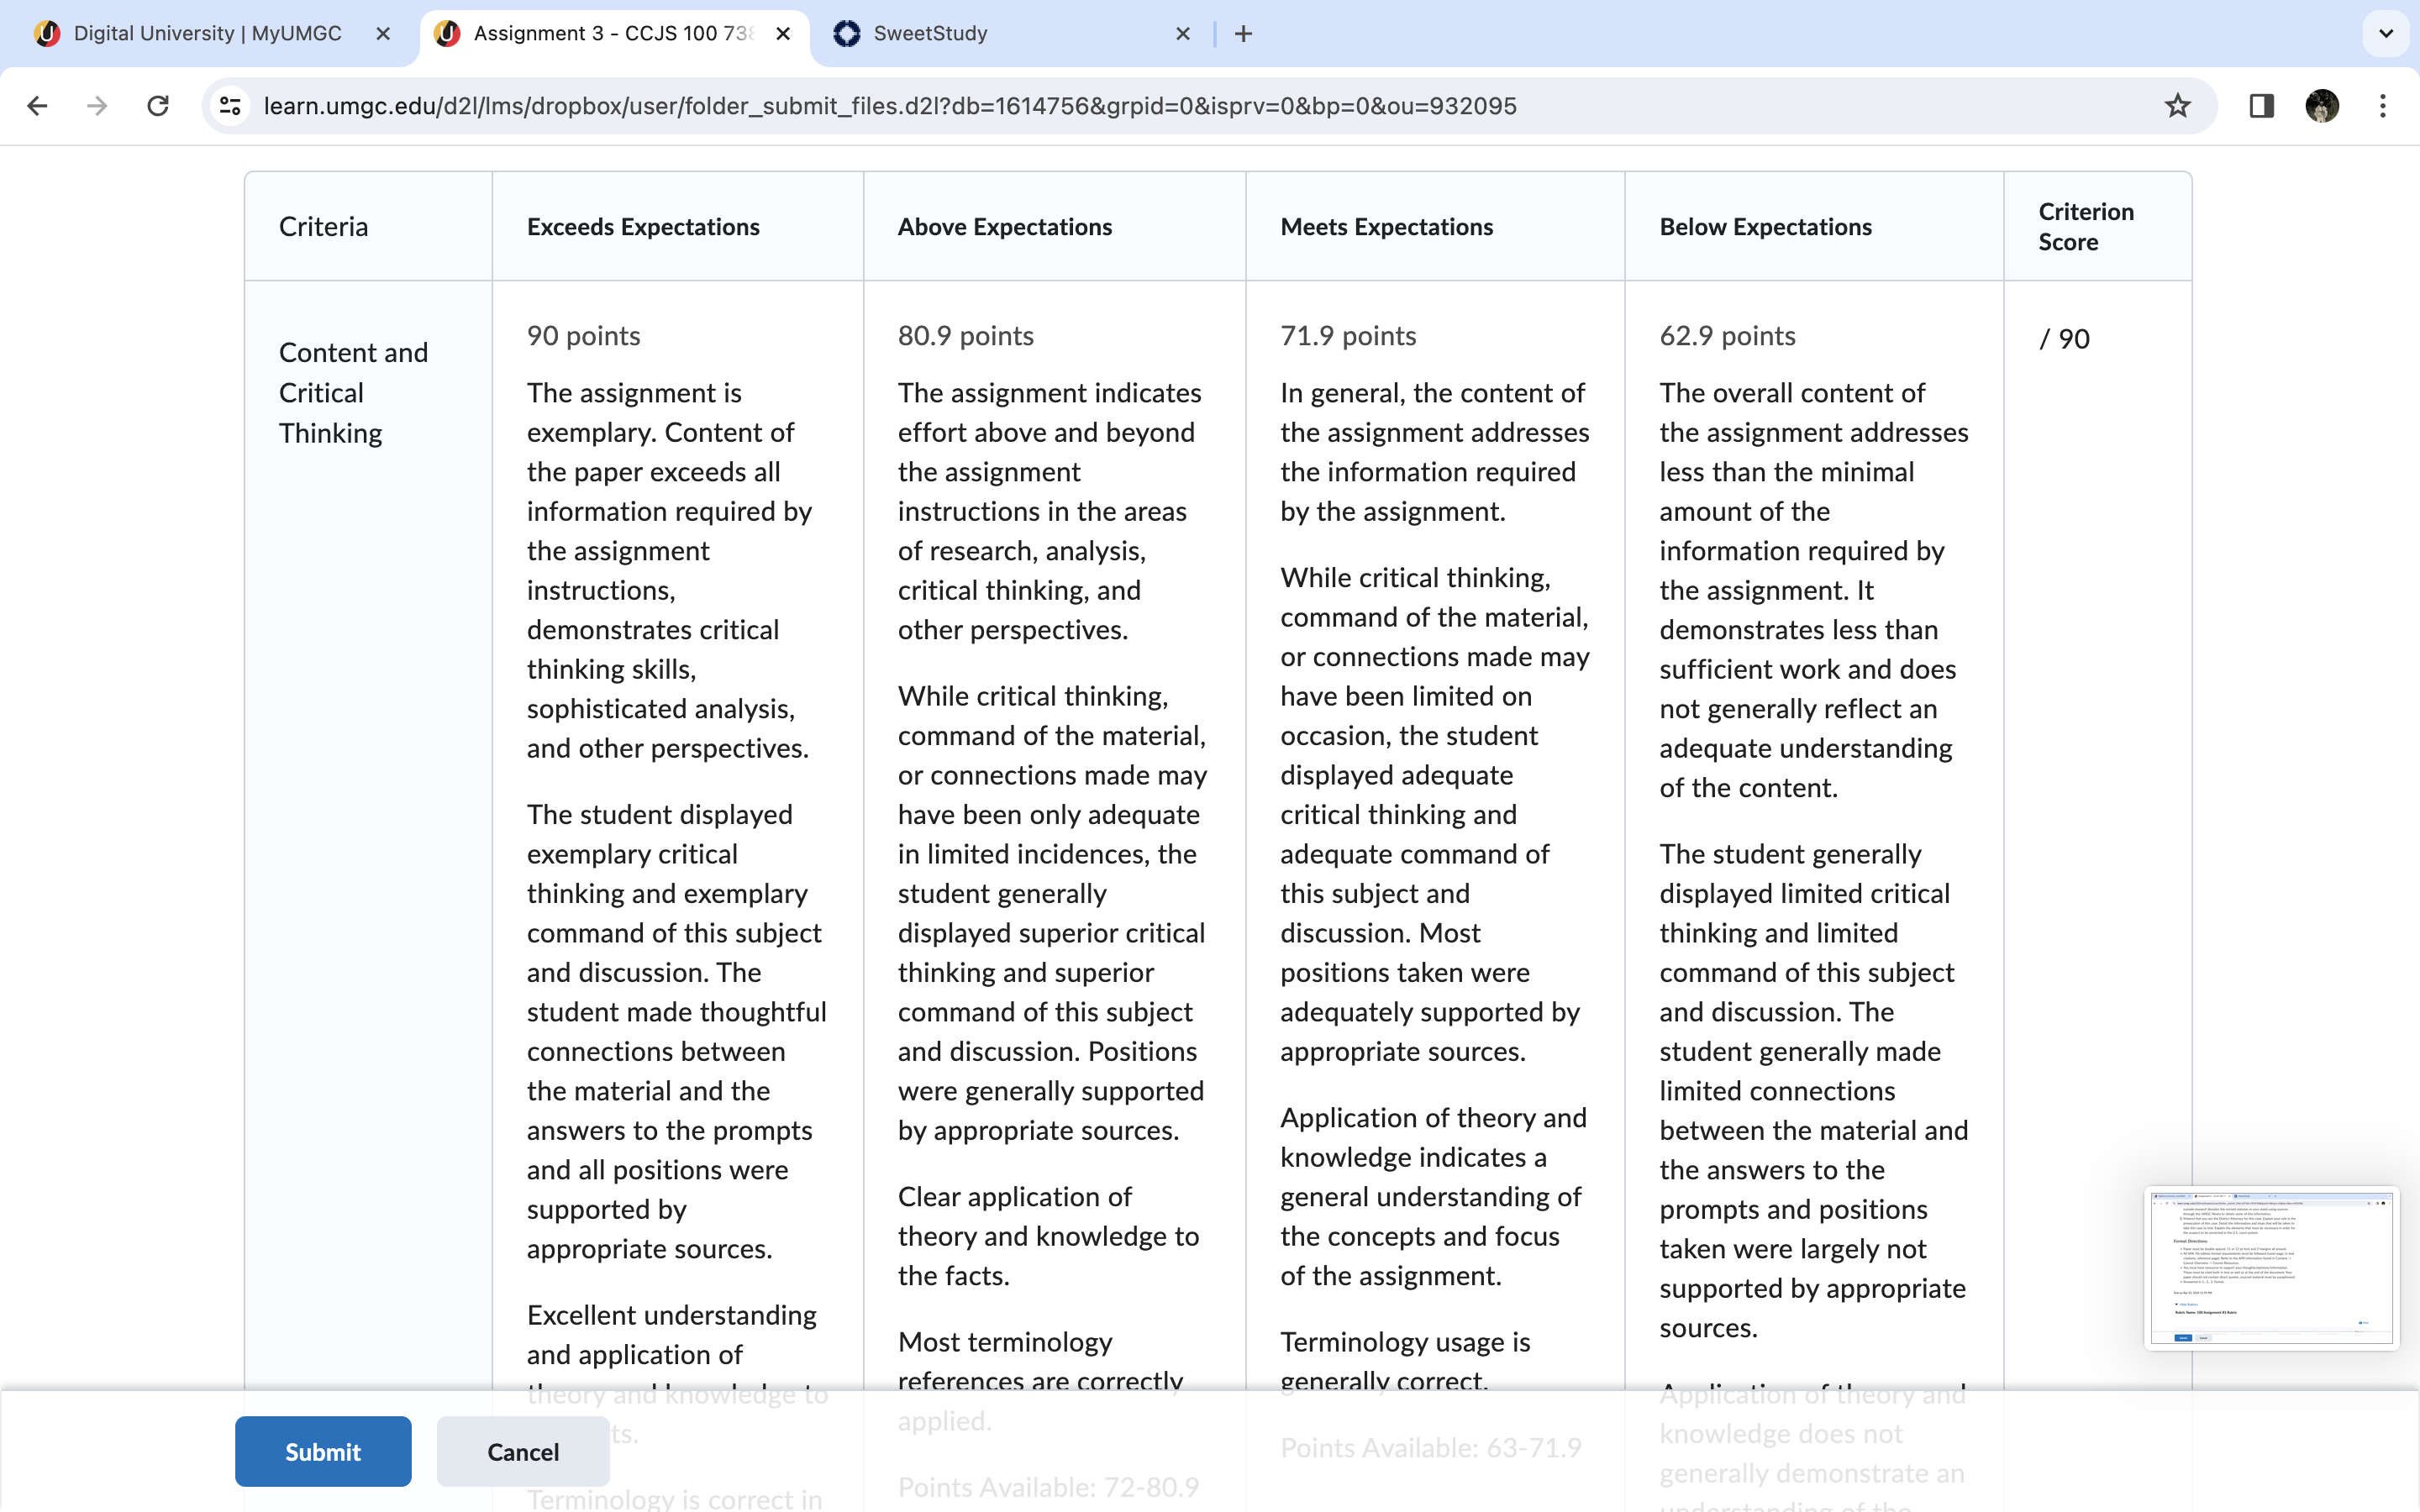This screenshot has height=1512, width=2420.
Task: Click "The overall content of the assignment" paragraph
Action: coord(1813,590)
